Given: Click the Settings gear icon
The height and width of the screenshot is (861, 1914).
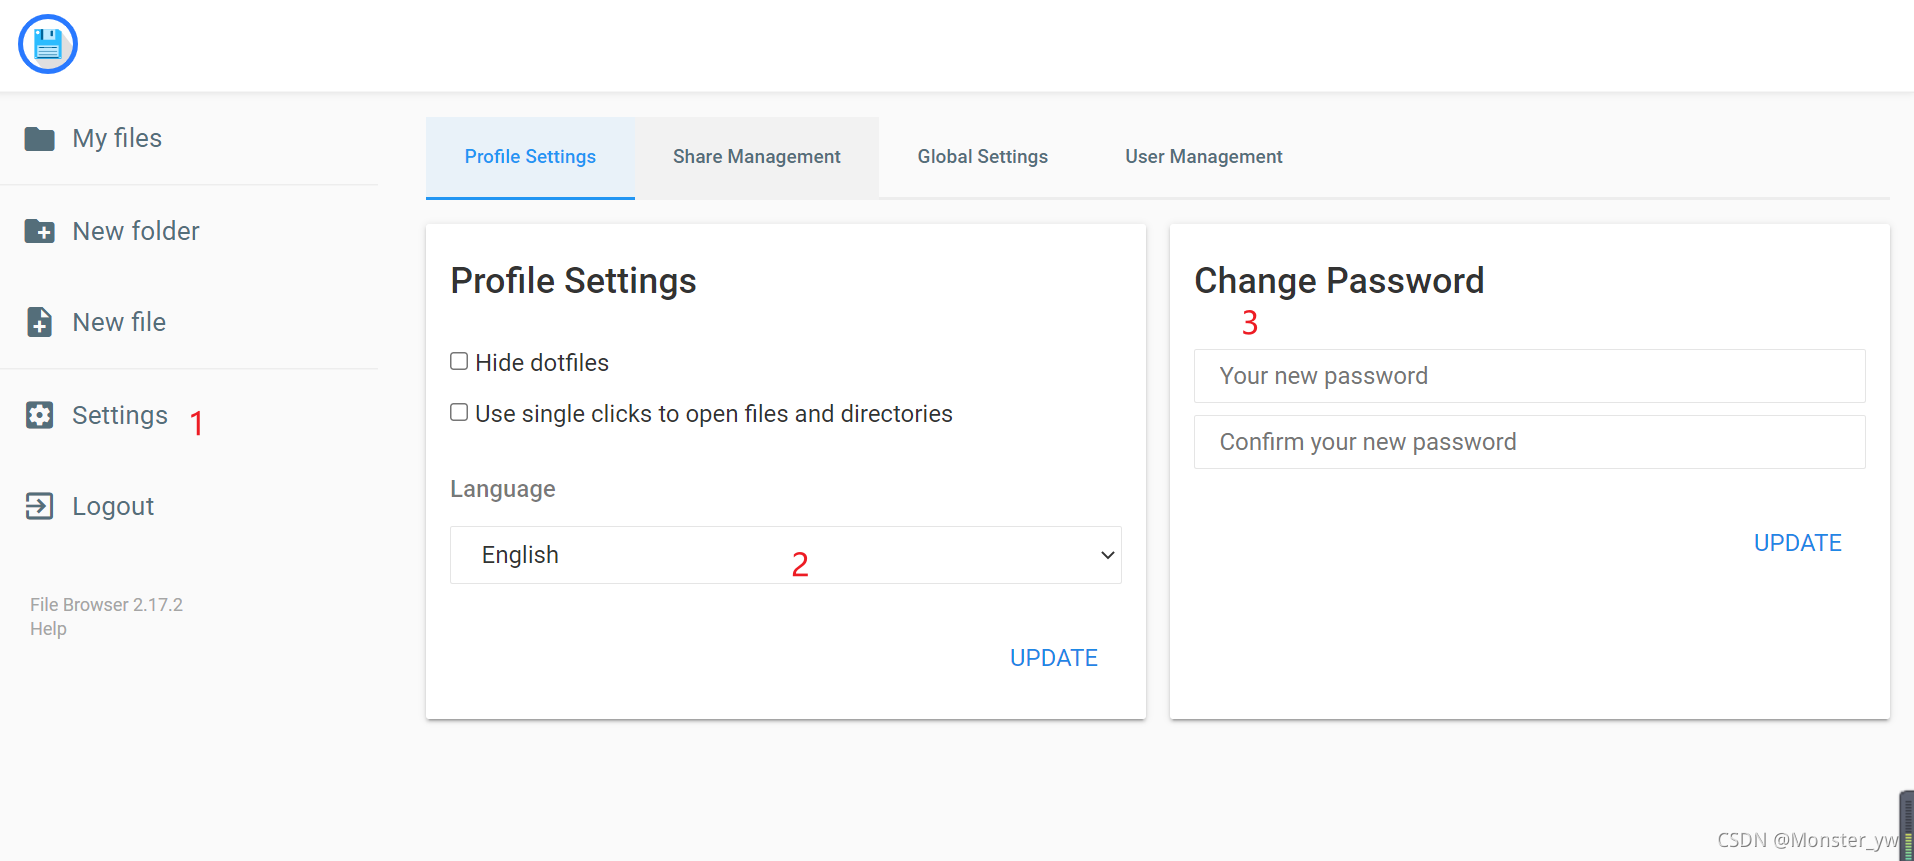Looking at the screenshot, I should [x=40, y=415].
